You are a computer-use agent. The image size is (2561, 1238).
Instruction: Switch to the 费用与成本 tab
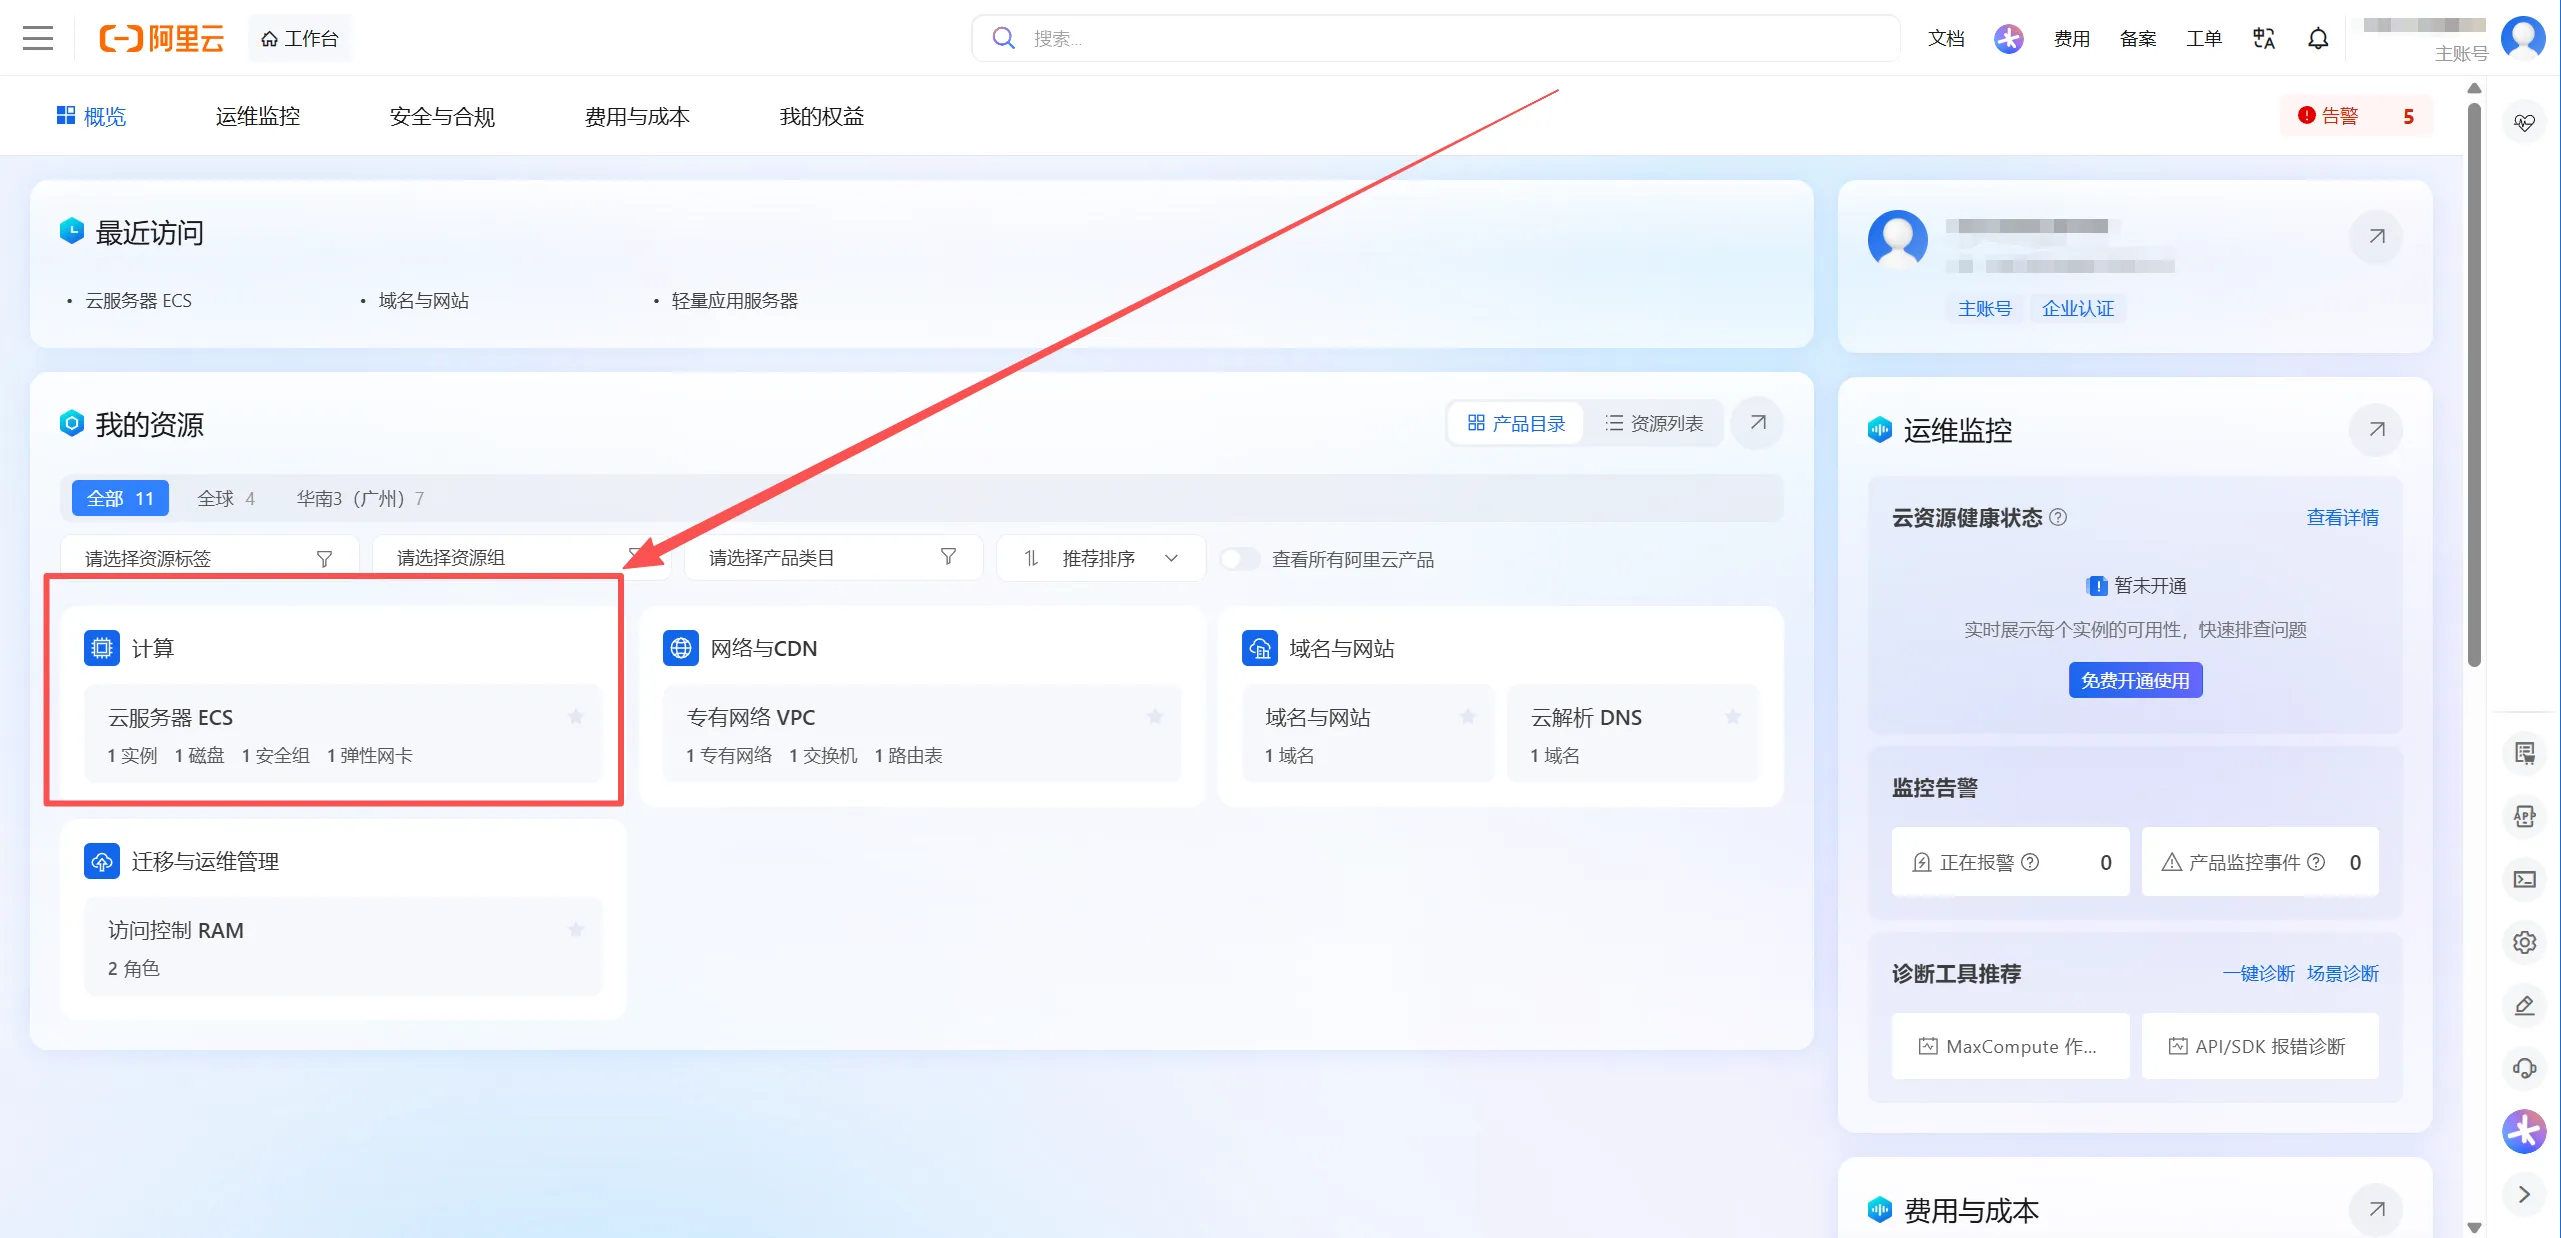click(x=637, y=116)
